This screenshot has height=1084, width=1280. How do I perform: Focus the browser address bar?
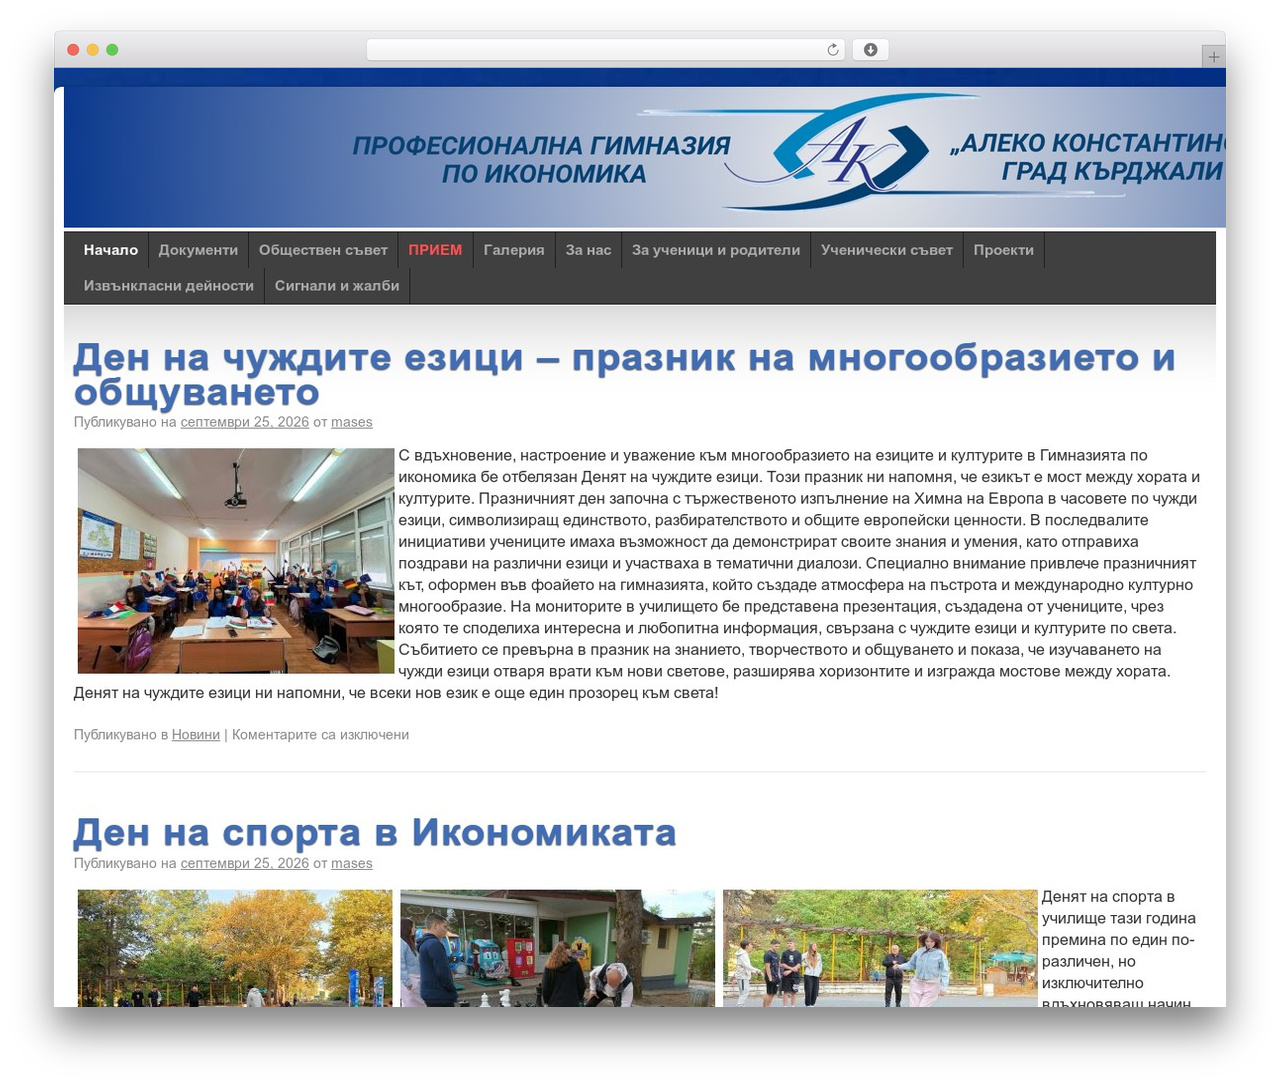point(605,50)
